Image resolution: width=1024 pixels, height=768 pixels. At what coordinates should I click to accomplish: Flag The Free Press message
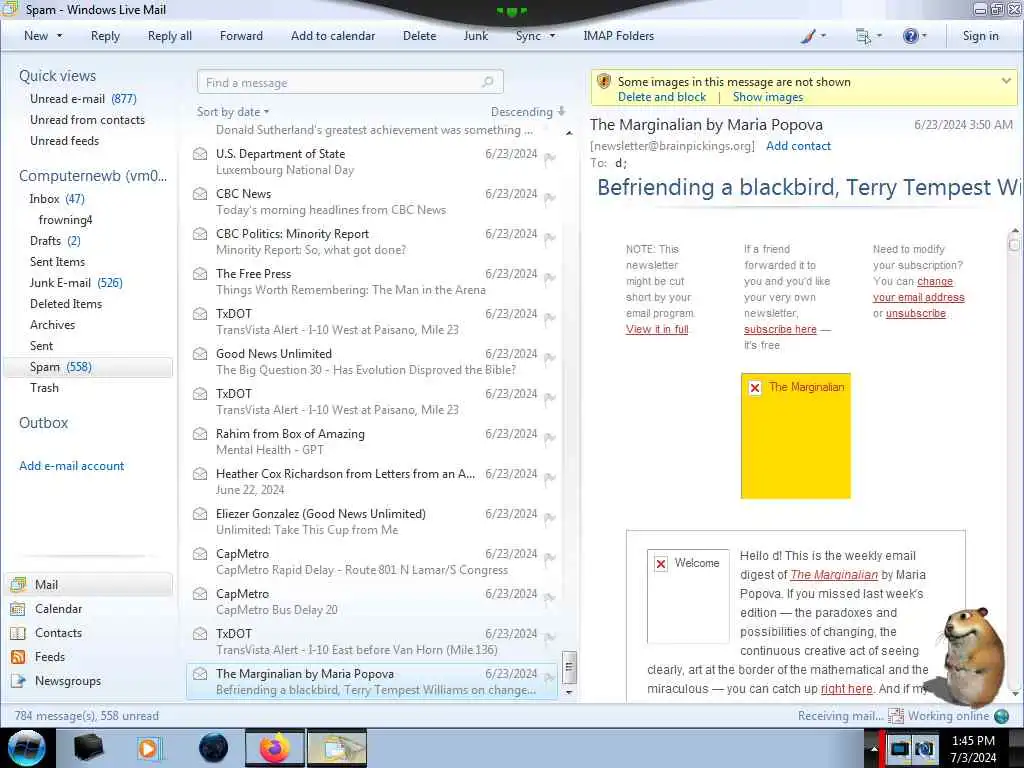[549, 278]
